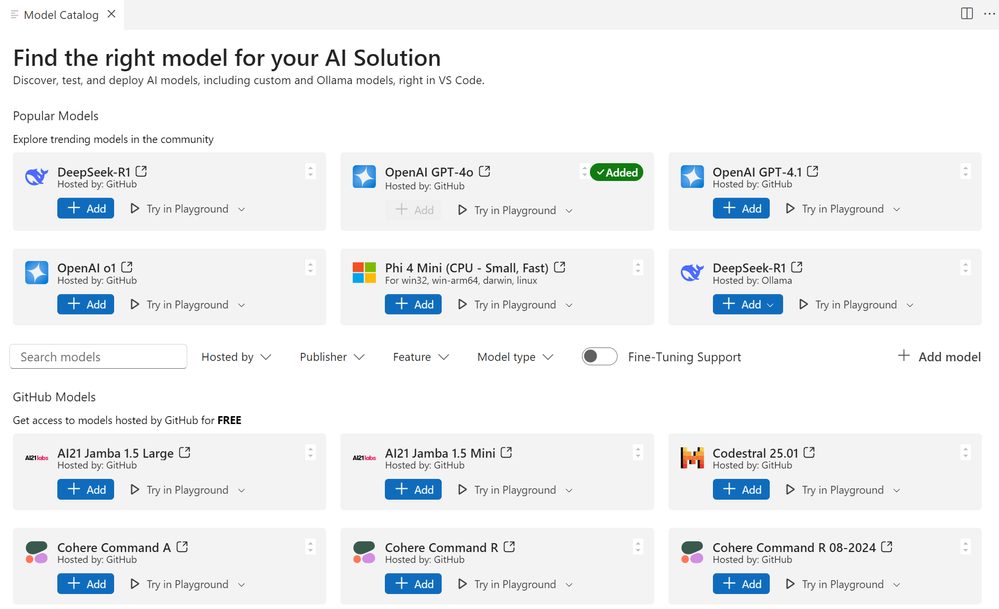Open Cohere Command A external link icon
Viewport: 999px width, 609px height.
[x=182, y=547]
